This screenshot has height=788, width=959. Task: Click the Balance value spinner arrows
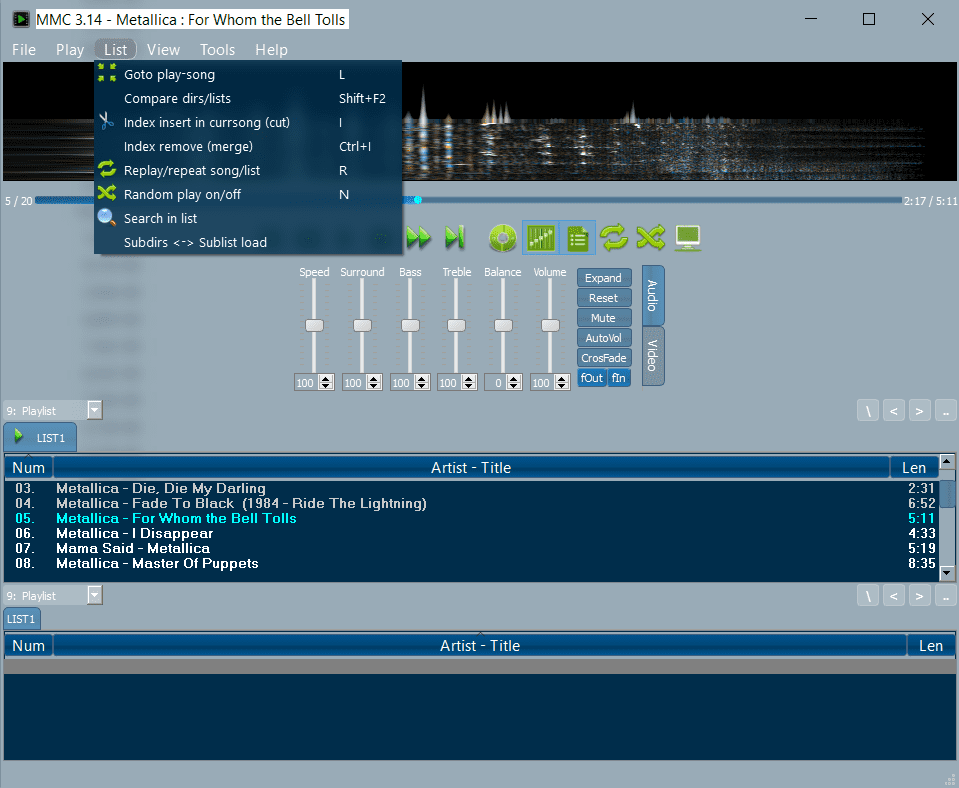coord(514,383)
